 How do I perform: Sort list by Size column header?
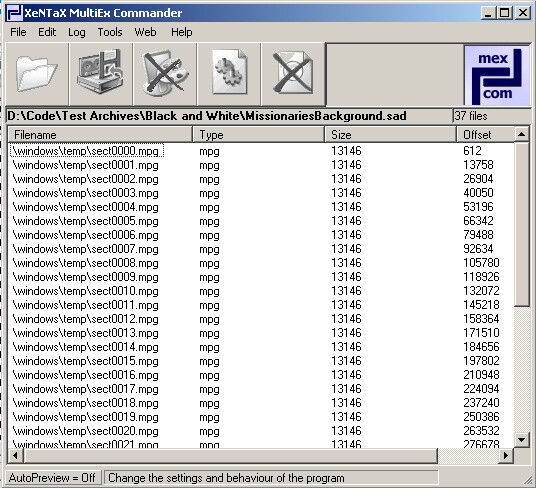(390, 134)
